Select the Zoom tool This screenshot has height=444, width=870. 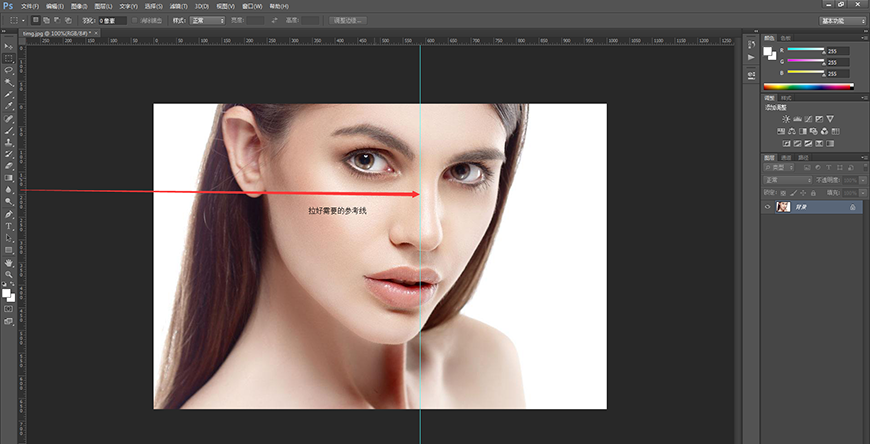tap(8, 273)
